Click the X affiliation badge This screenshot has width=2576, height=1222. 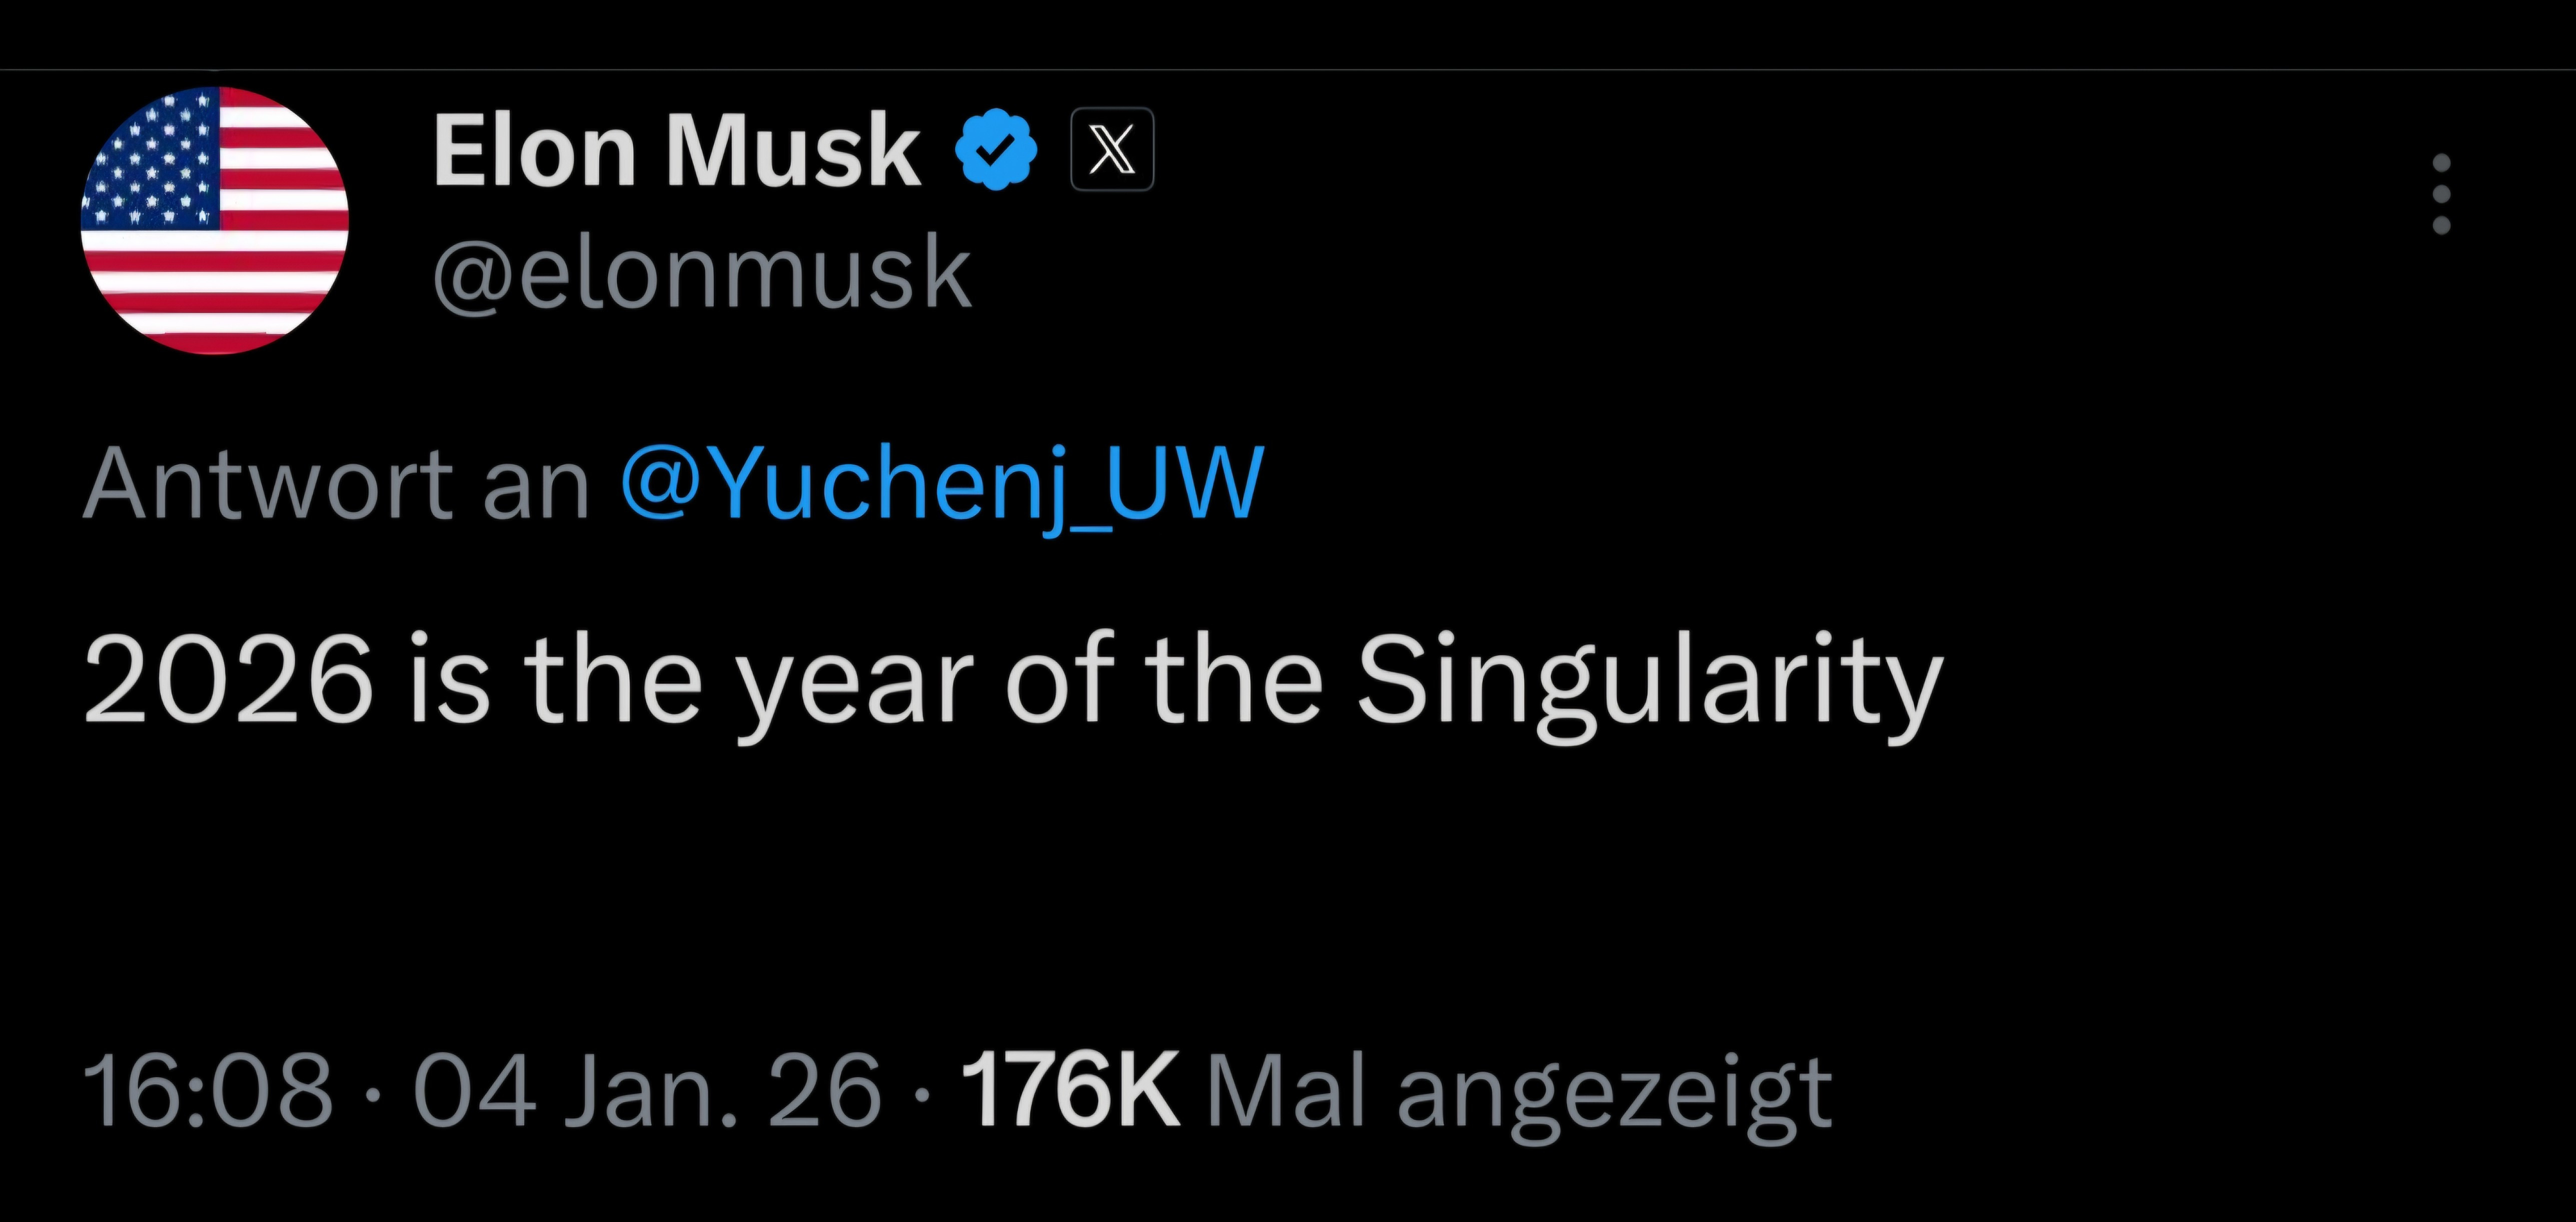(x=1112, y=150)
